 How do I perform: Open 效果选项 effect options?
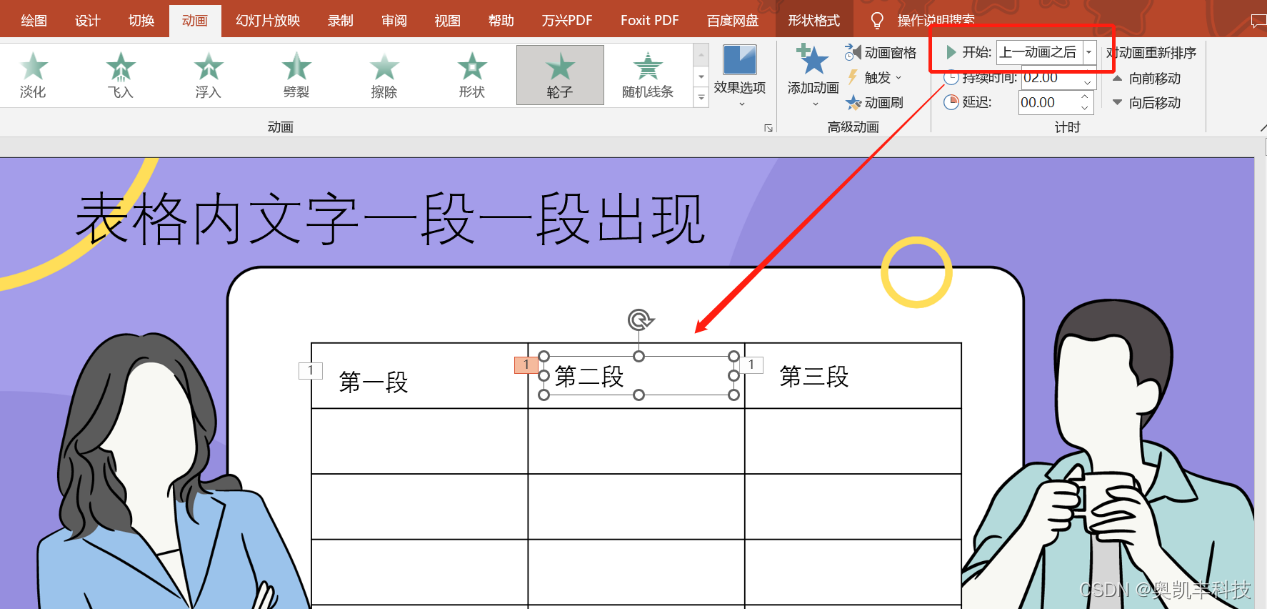click(x=740, y=77)
